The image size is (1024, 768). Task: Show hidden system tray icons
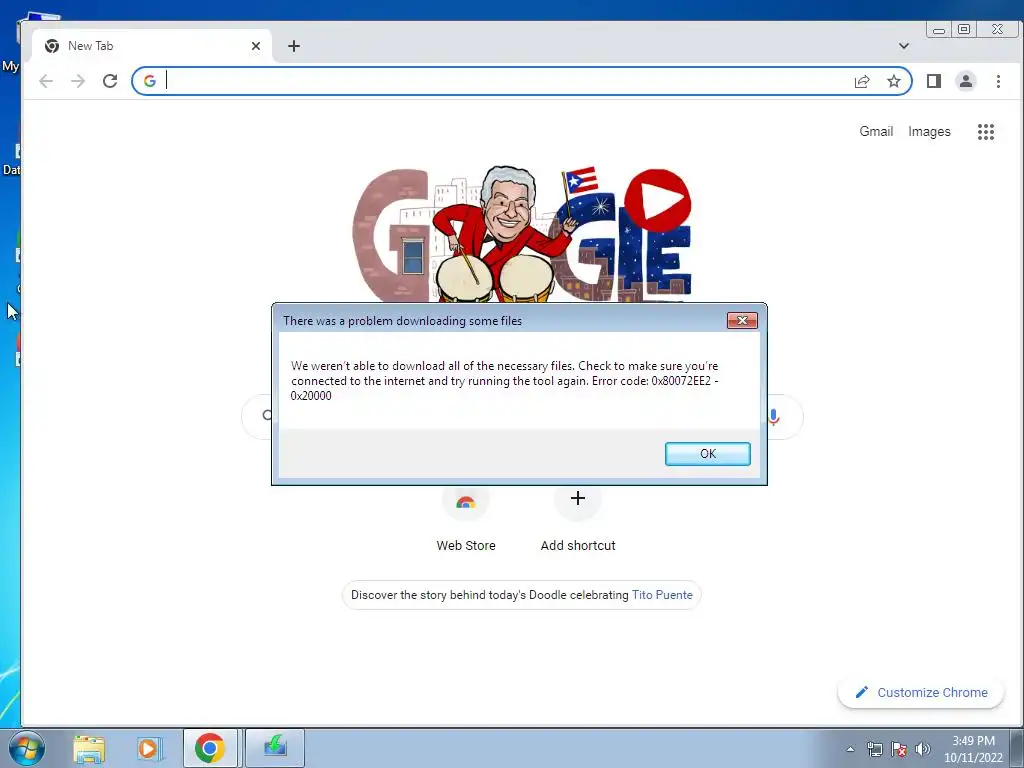(850, 749)
